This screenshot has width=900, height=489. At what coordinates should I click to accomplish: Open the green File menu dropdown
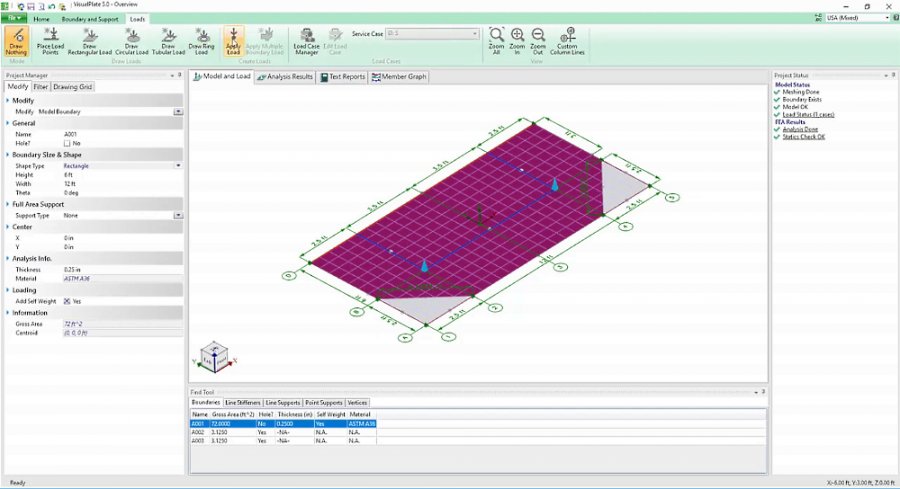14,18
